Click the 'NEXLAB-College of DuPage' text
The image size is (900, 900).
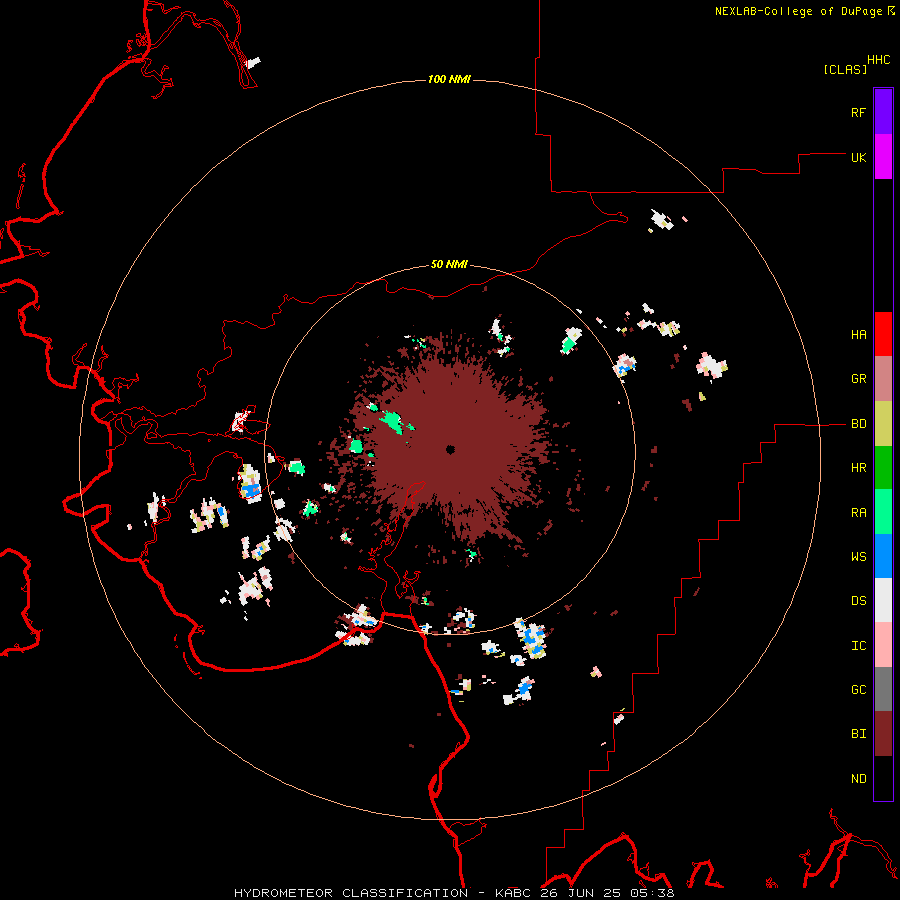point(798,11)
